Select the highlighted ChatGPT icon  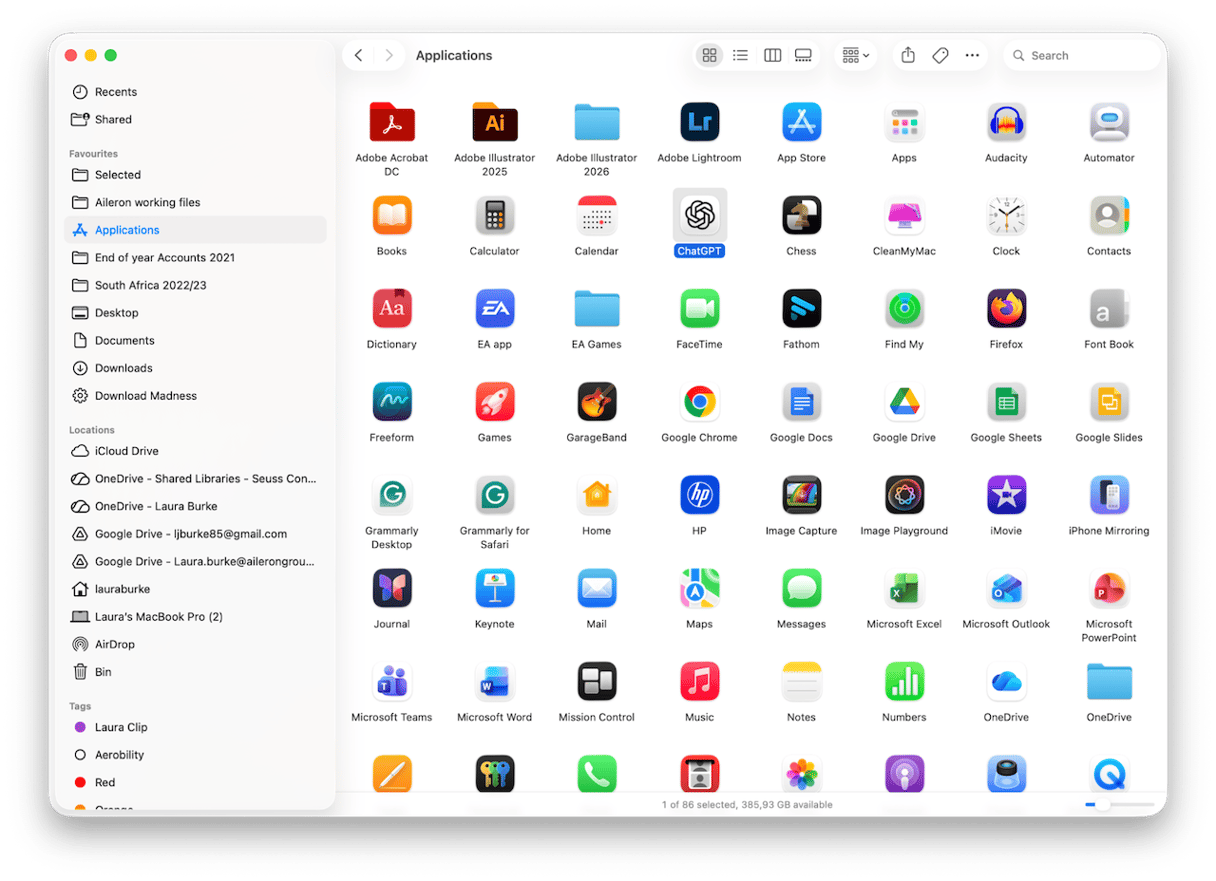pos(699,215)
